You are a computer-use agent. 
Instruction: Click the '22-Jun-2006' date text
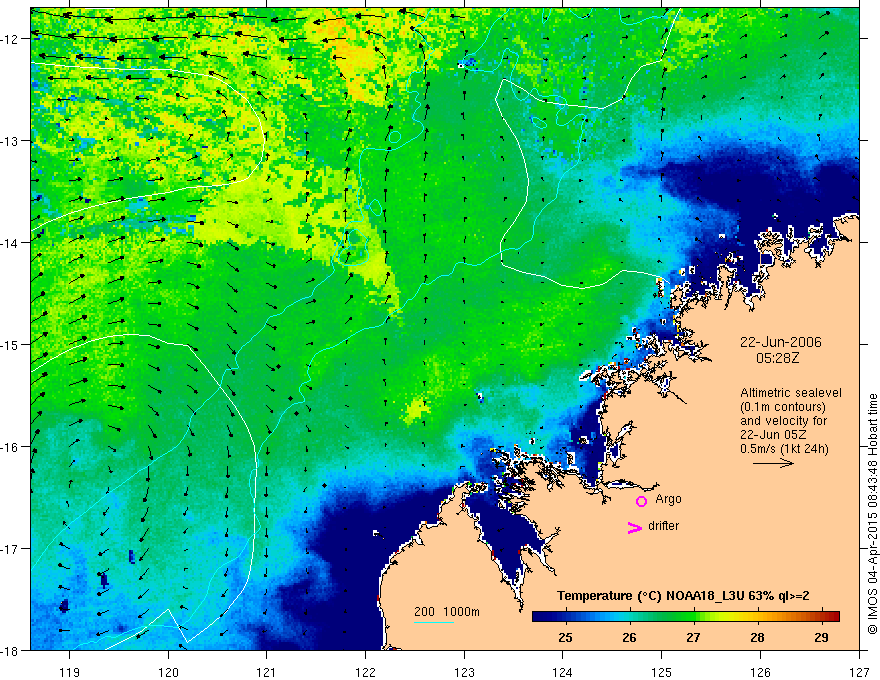point(781,342)
